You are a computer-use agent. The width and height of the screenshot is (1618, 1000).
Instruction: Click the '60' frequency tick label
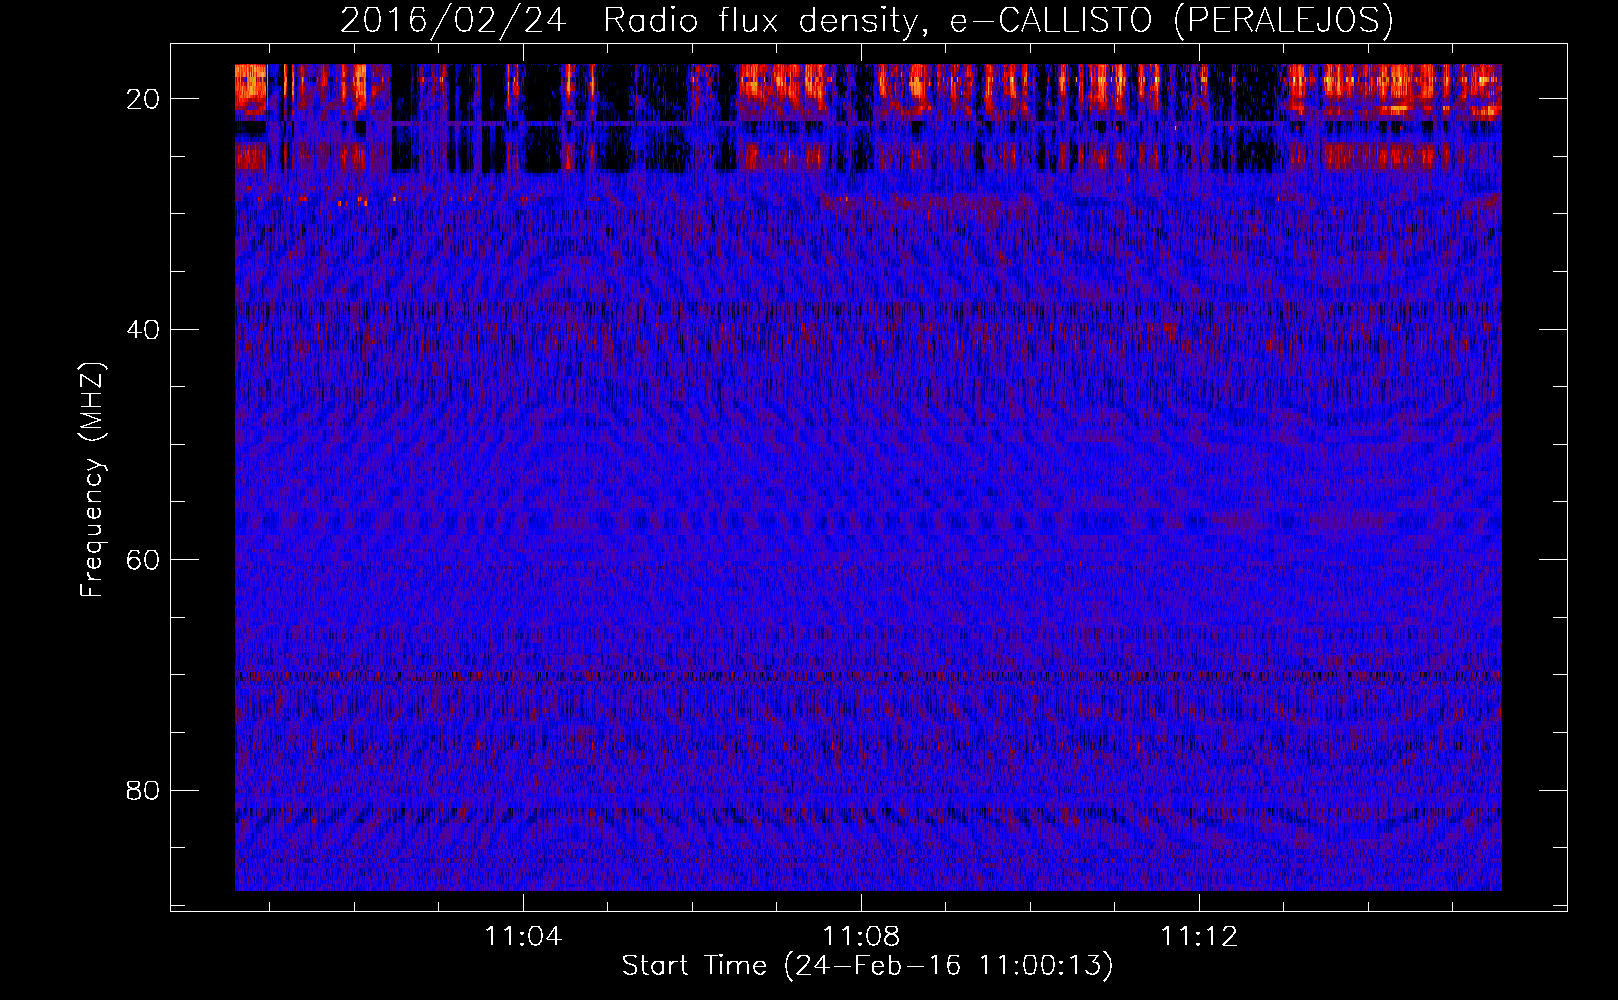pyautogui.click(x=144, y=560)
